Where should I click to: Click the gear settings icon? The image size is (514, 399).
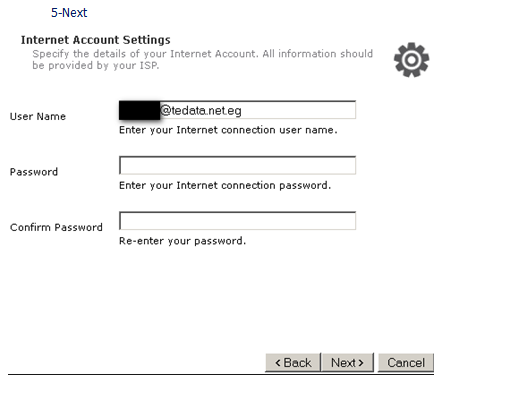point(411,60)
